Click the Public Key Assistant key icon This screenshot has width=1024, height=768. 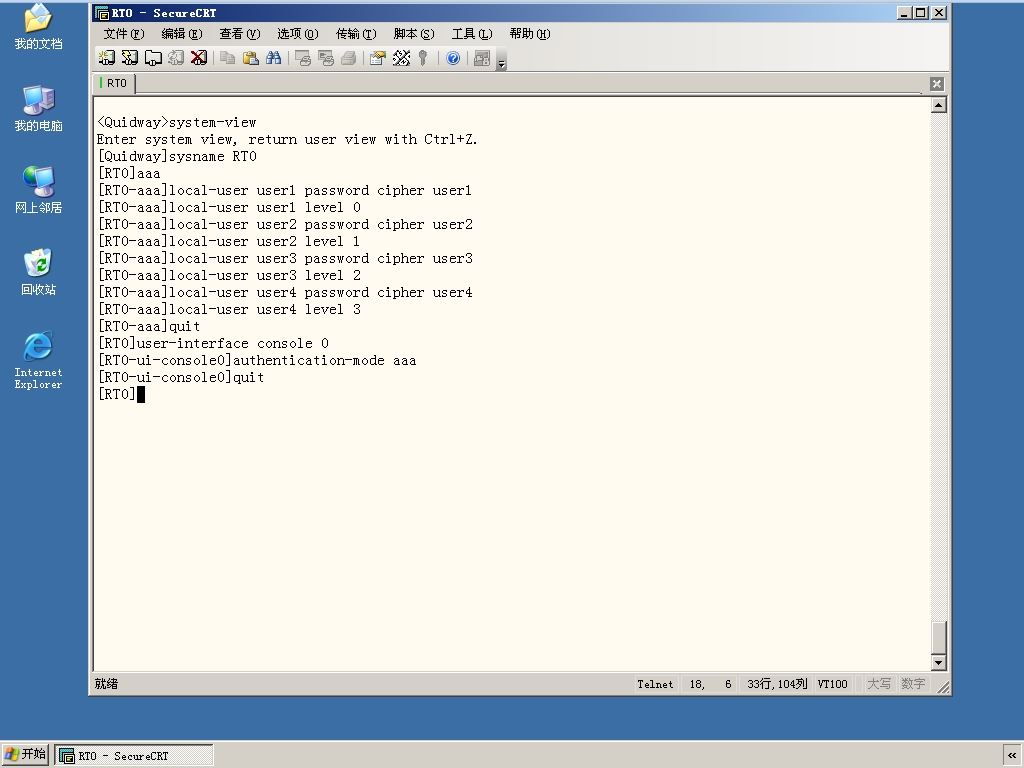point(423,58)
